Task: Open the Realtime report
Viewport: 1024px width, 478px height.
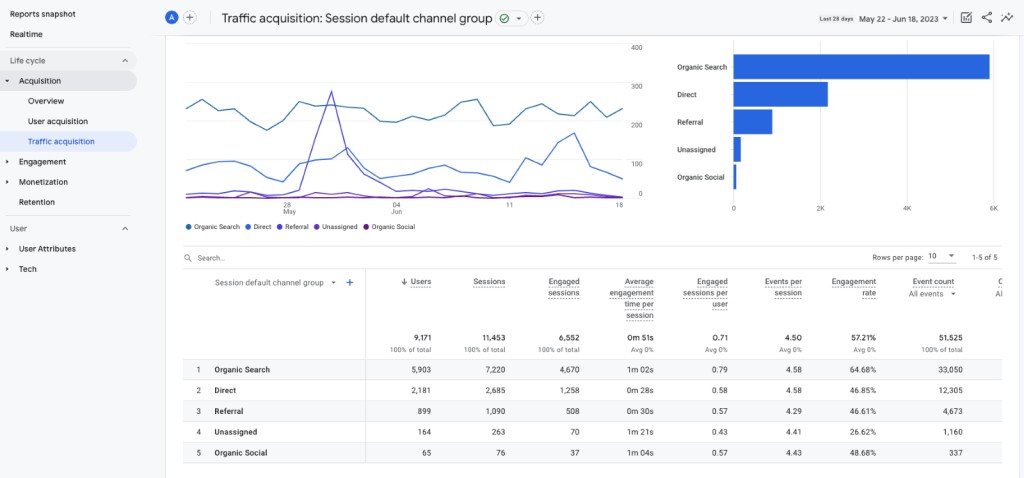Action: 26,34
